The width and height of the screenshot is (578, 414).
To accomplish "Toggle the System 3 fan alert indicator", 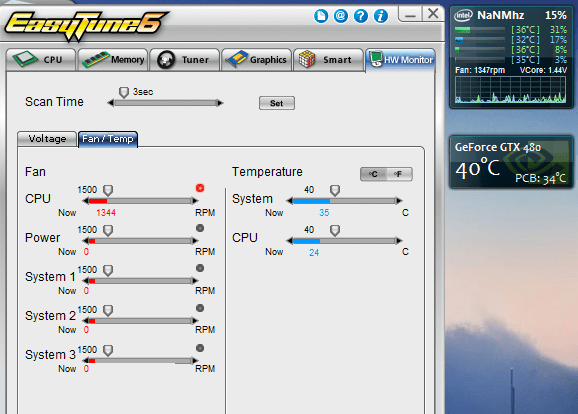I will coord(200,348).
